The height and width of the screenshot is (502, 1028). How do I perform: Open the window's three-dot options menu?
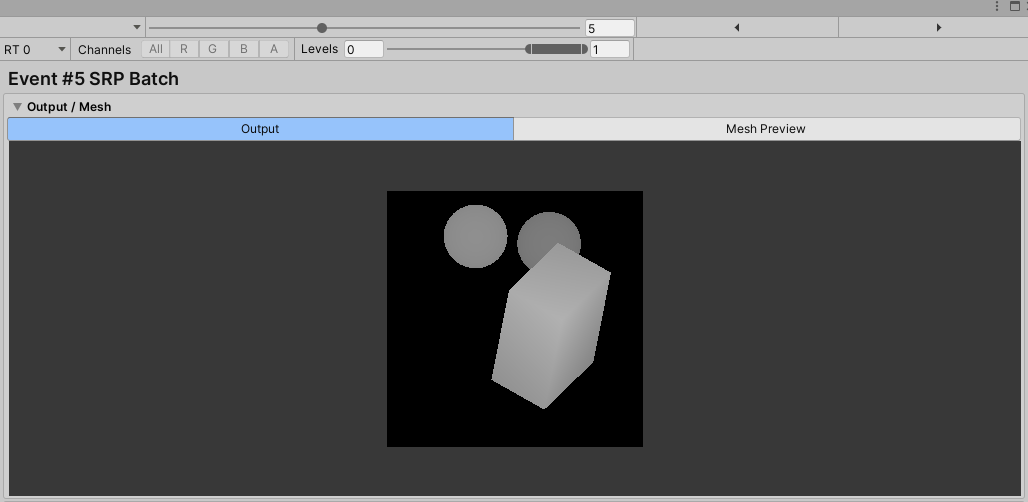(997, 7)
